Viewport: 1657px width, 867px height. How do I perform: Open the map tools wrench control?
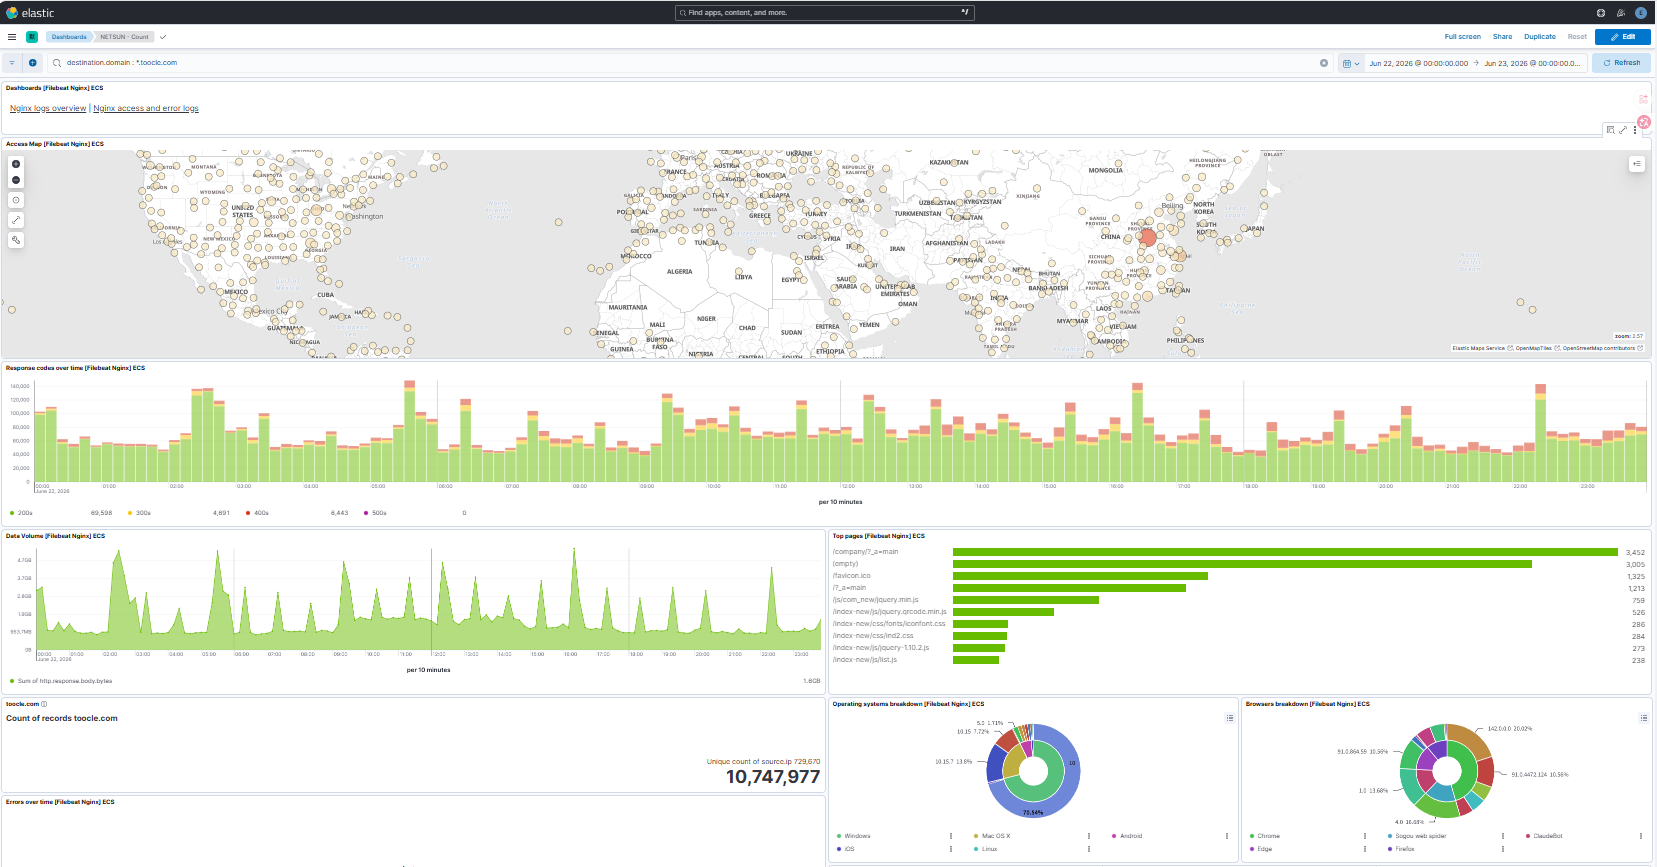pos(16,240)
